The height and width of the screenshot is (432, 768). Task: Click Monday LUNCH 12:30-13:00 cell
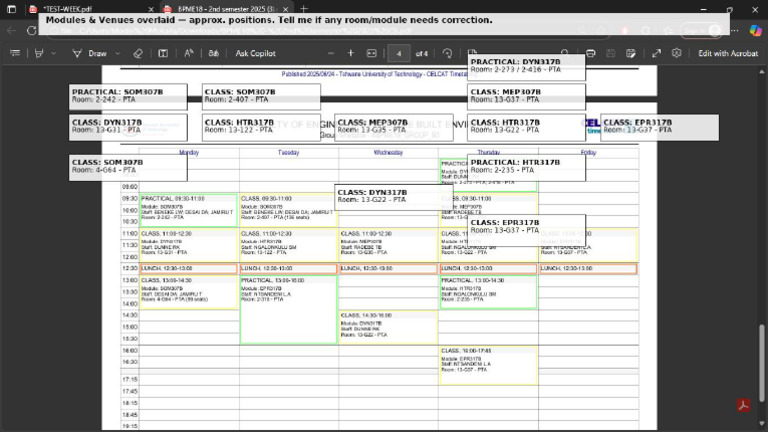point(189,268)
